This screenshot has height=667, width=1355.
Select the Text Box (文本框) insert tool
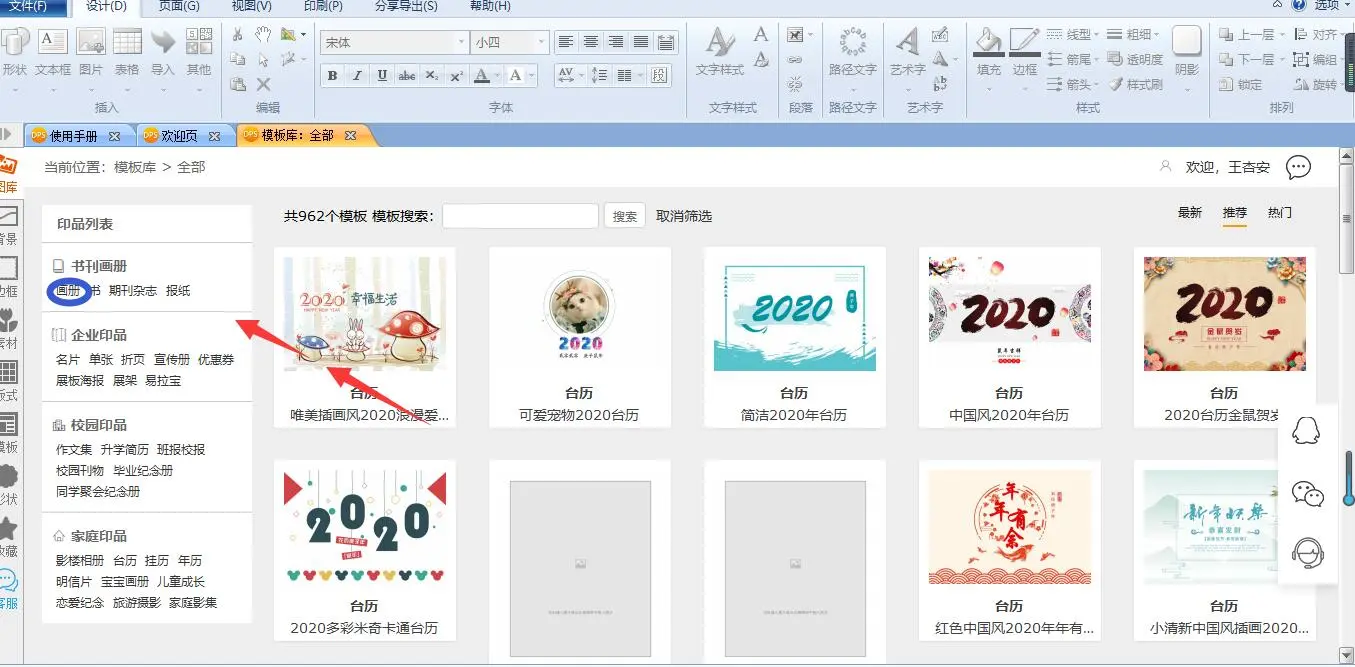(53, 52)
